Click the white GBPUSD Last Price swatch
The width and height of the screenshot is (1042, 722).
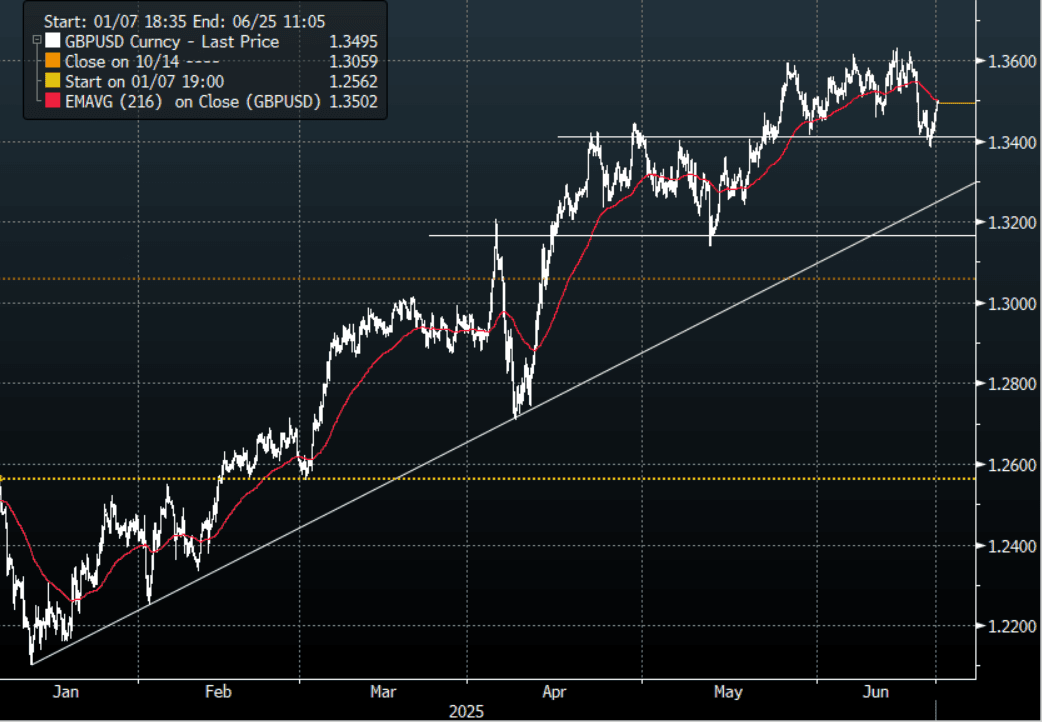52,42
